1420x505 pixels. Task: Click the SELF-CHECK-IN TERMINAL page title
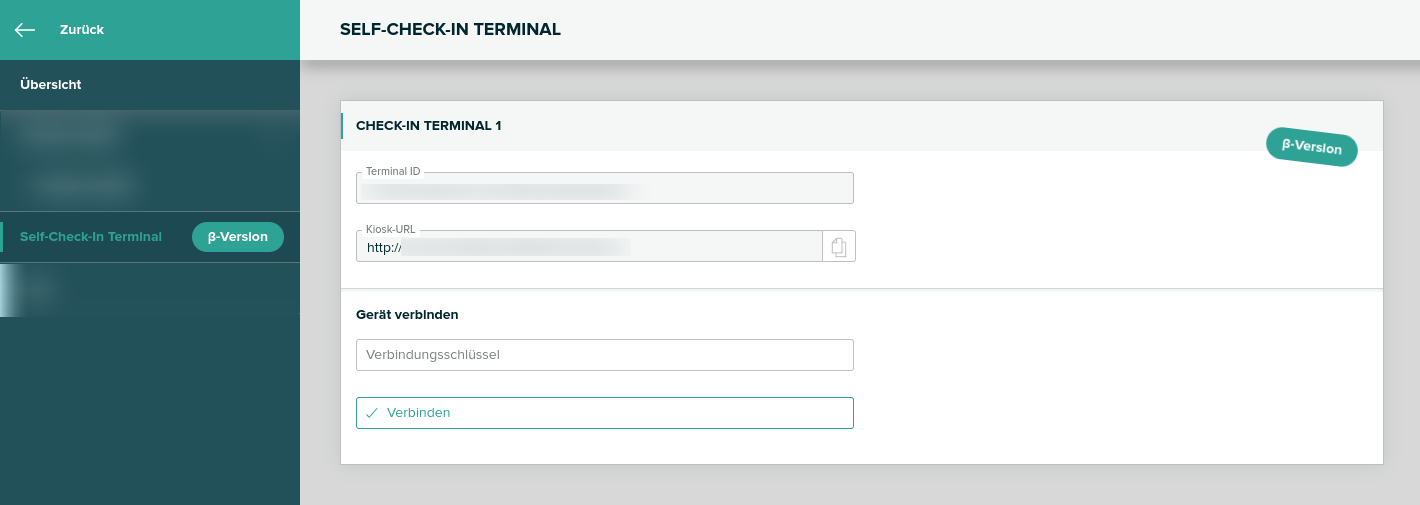(450, 30)
